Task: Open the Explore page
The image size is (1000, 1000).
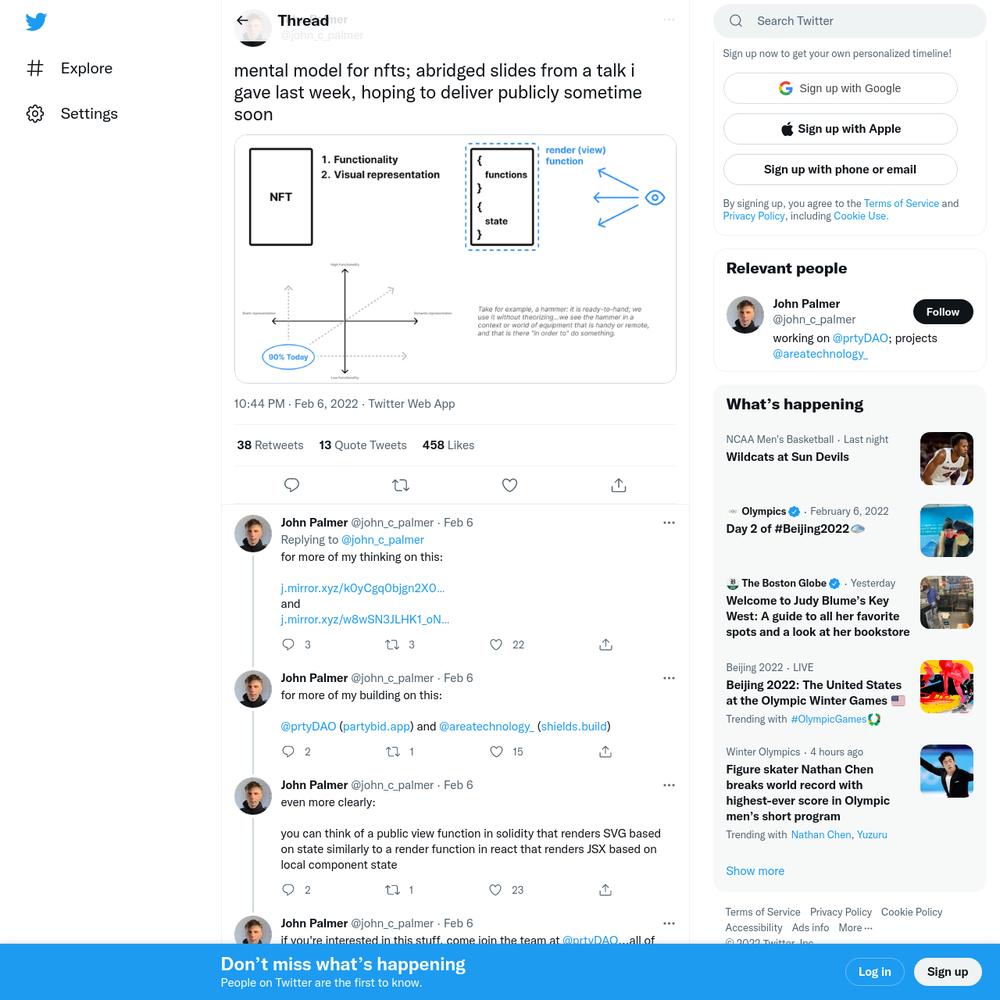Action: [86, 68]
